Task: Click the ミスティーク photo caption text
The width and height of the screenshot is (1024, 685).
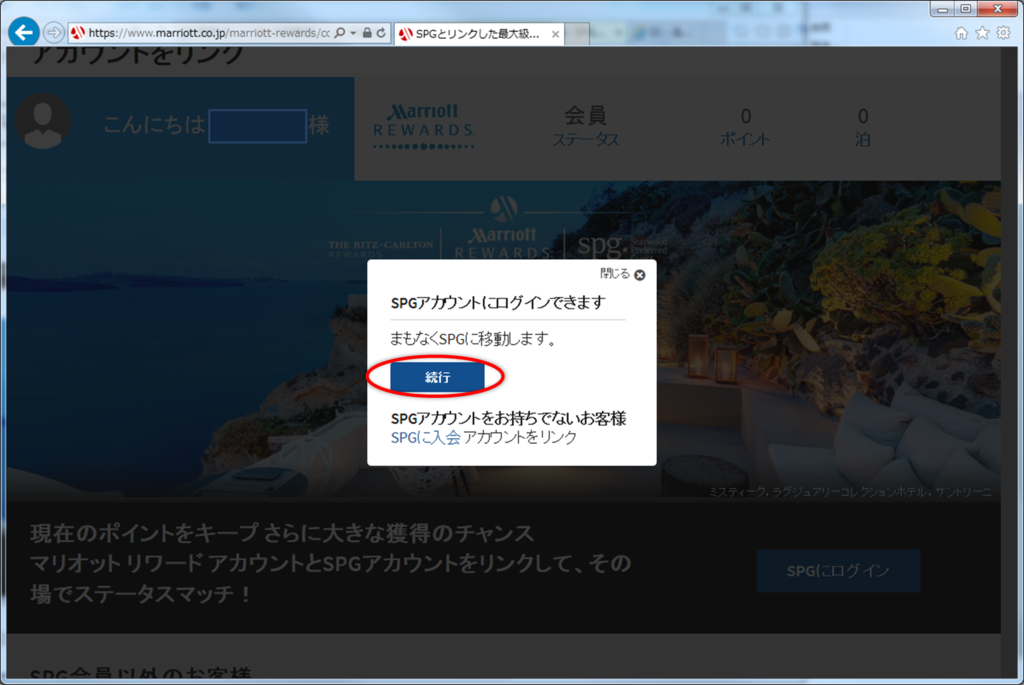Action: tap(850, 492)
